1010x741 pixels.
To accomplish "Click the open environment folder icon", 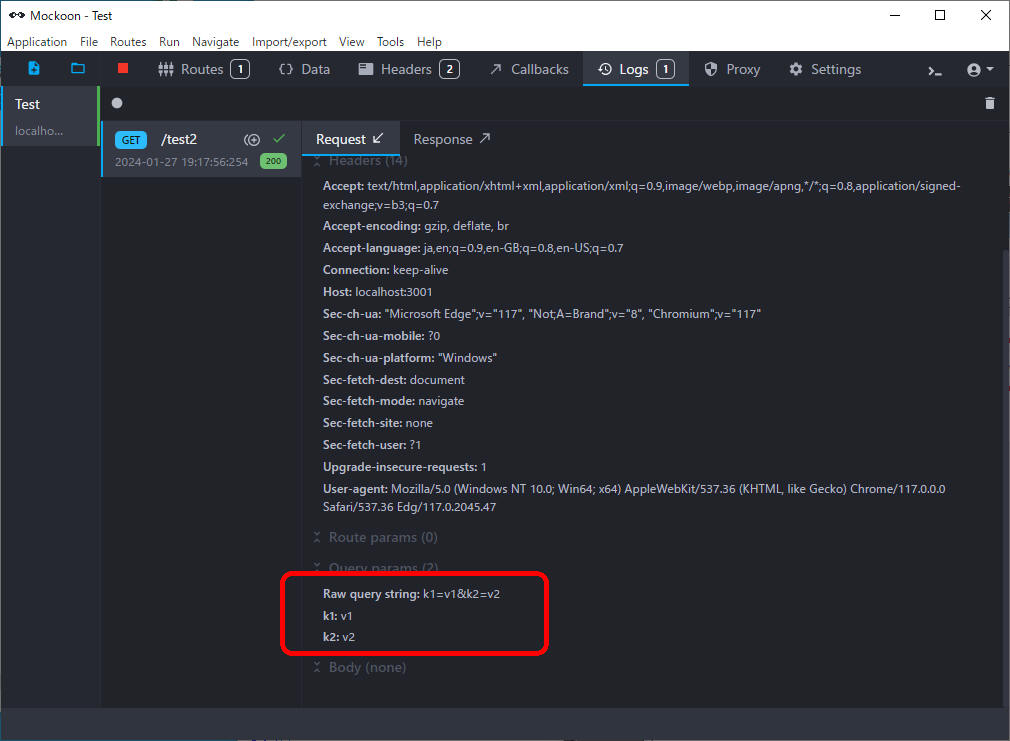I will click(x=78, y=69).
